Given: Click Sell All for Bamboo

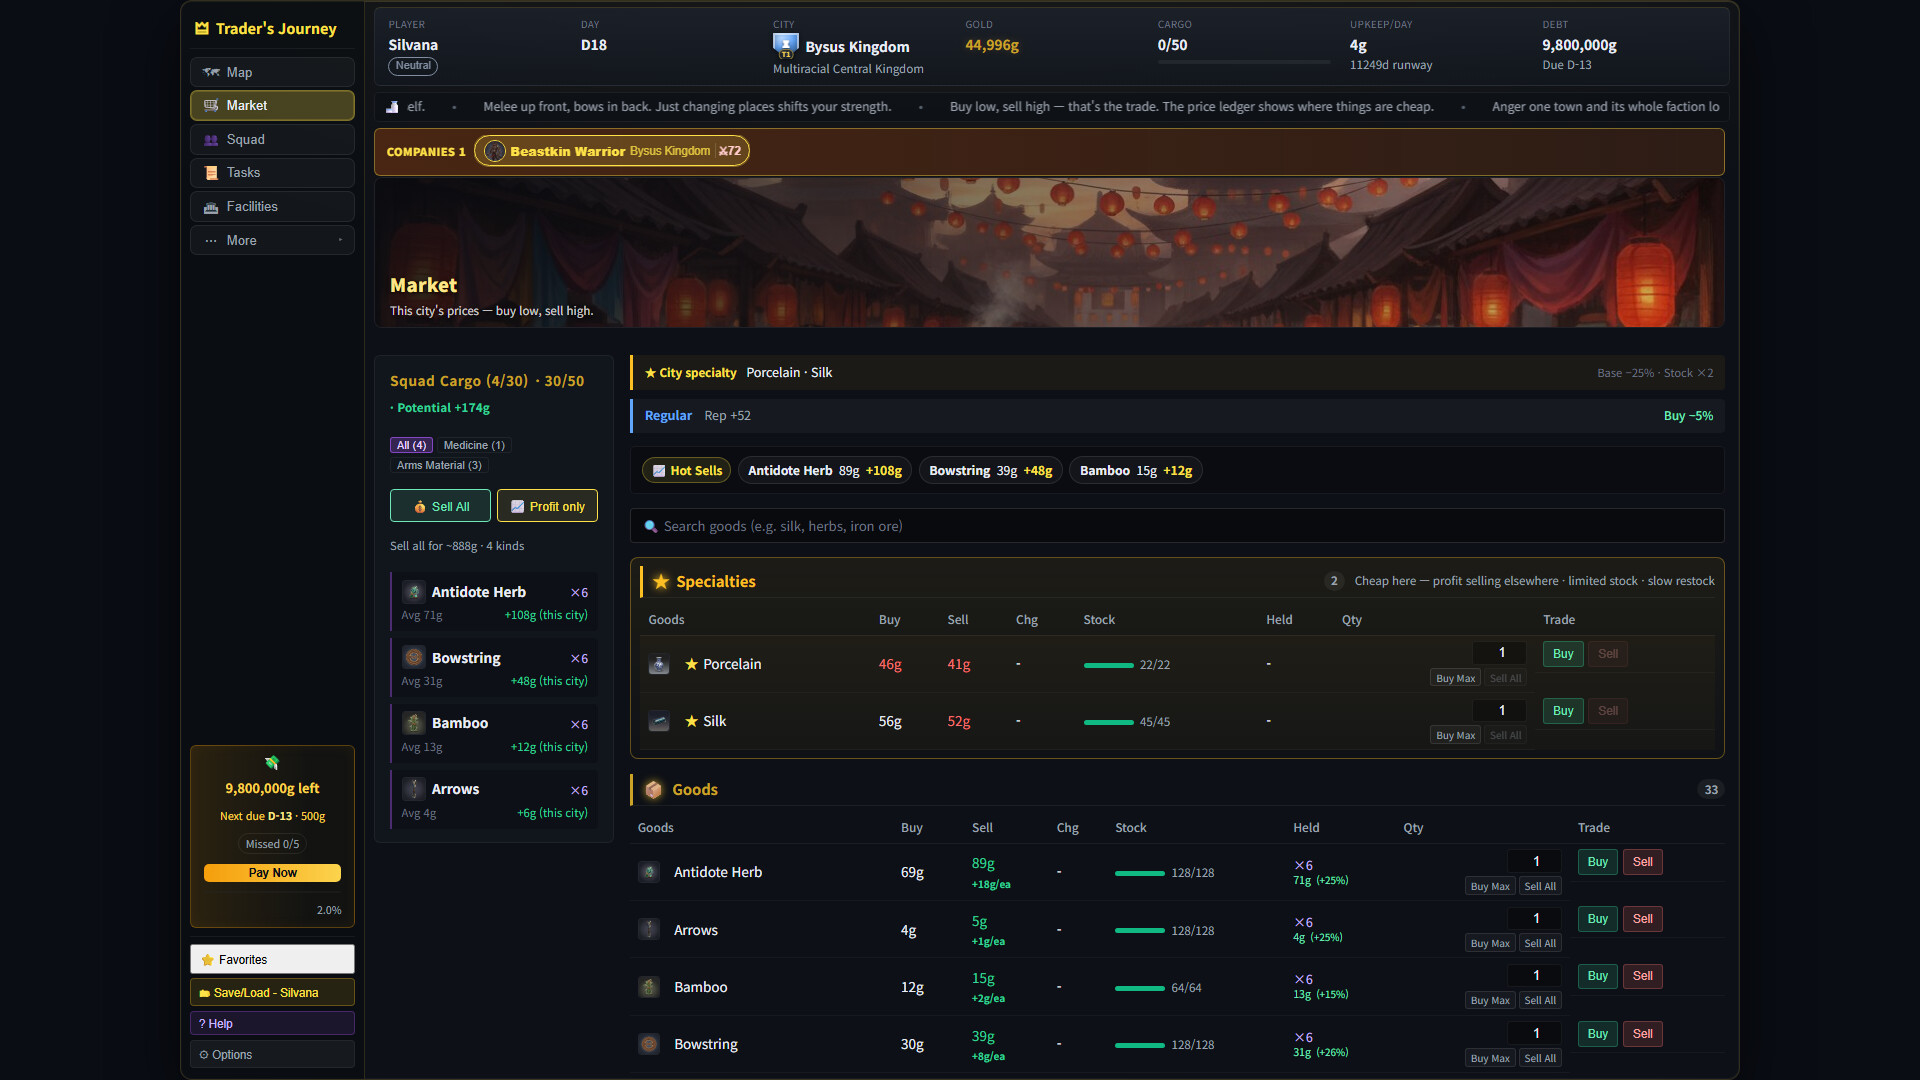Looking at the screenshot, I should point(1540,1000).
